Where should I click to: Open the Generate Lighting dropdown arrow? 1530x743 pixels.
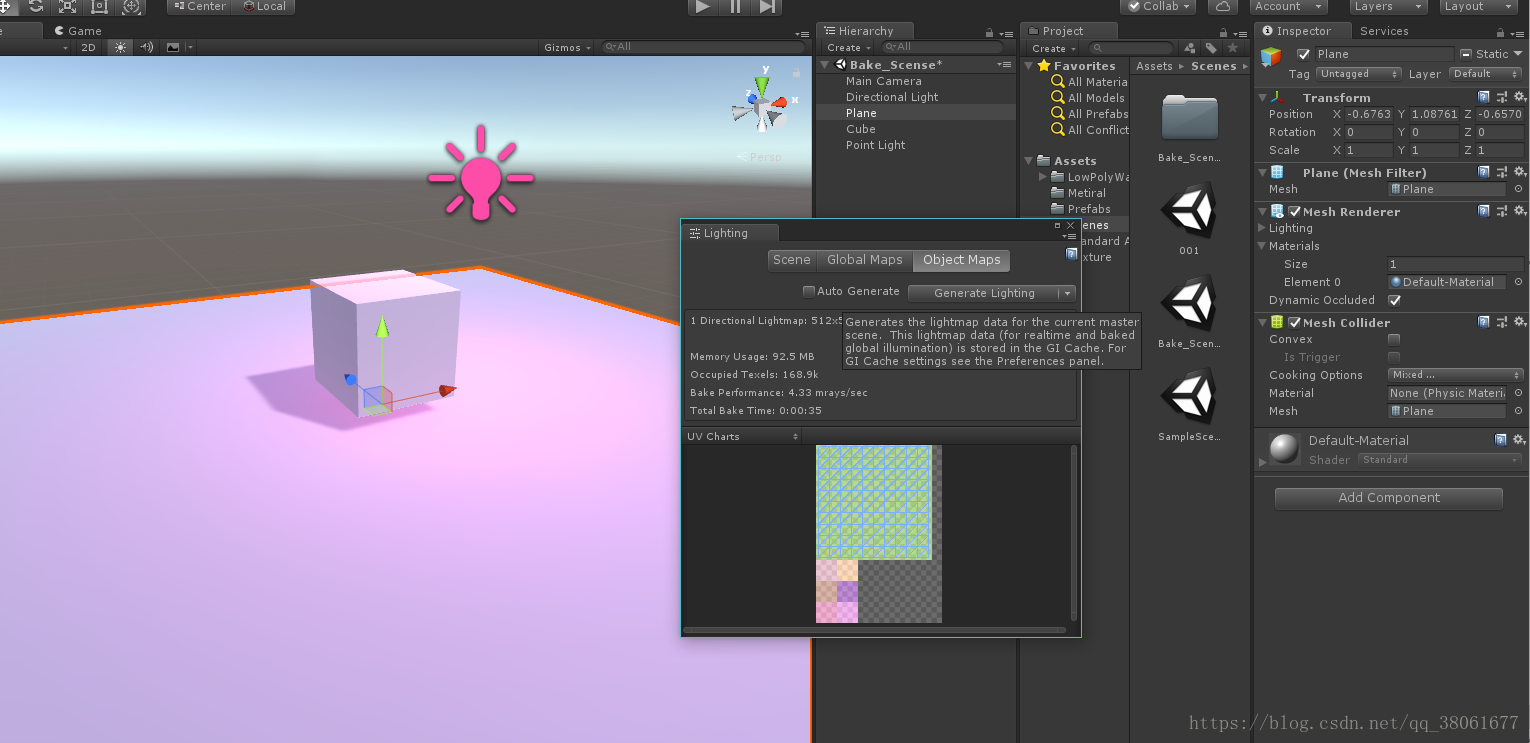point(1068,293)
